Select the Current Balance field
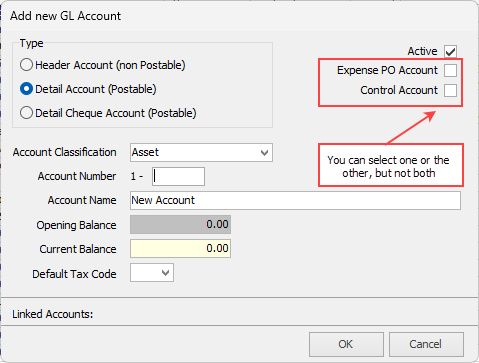Screen dimensions: 479x363 180,248
